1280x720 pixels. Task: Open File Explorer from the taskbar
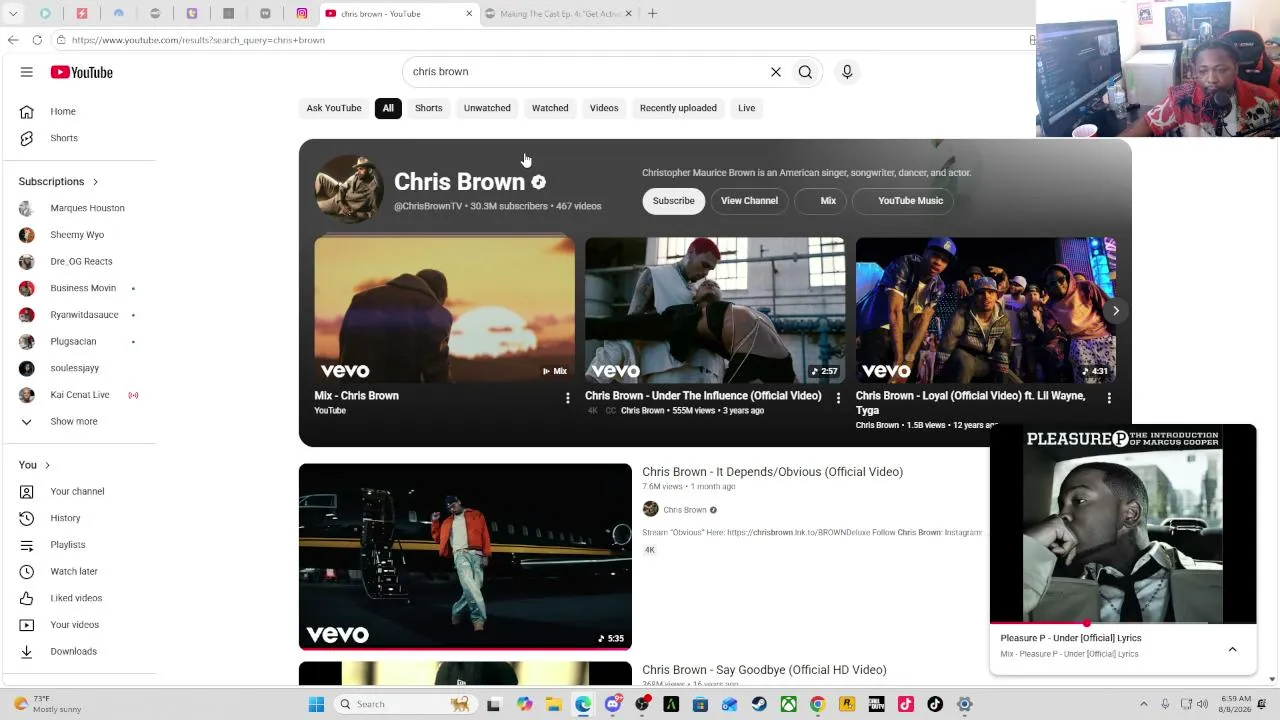(553, 704)
